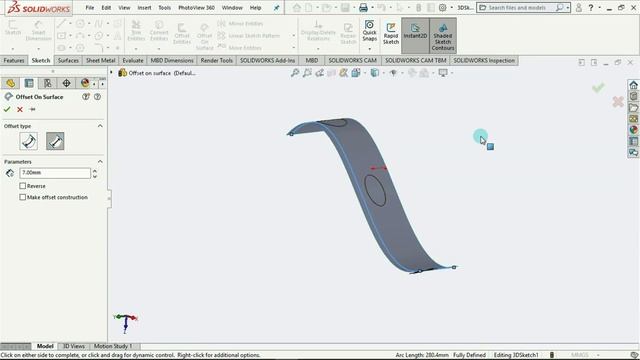
Task: Click the user login icon
Action: coord(578,8)
